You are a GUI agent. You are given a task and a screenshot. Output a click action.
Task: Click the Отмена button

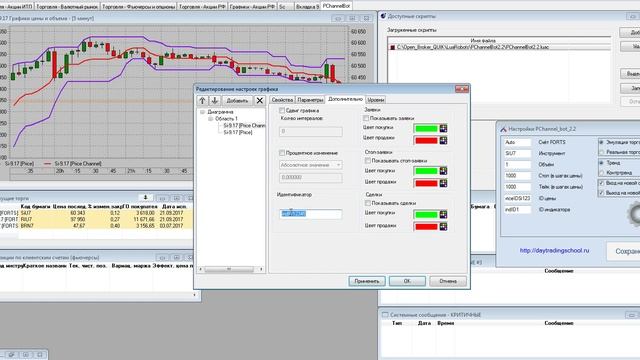coord(448,281)
